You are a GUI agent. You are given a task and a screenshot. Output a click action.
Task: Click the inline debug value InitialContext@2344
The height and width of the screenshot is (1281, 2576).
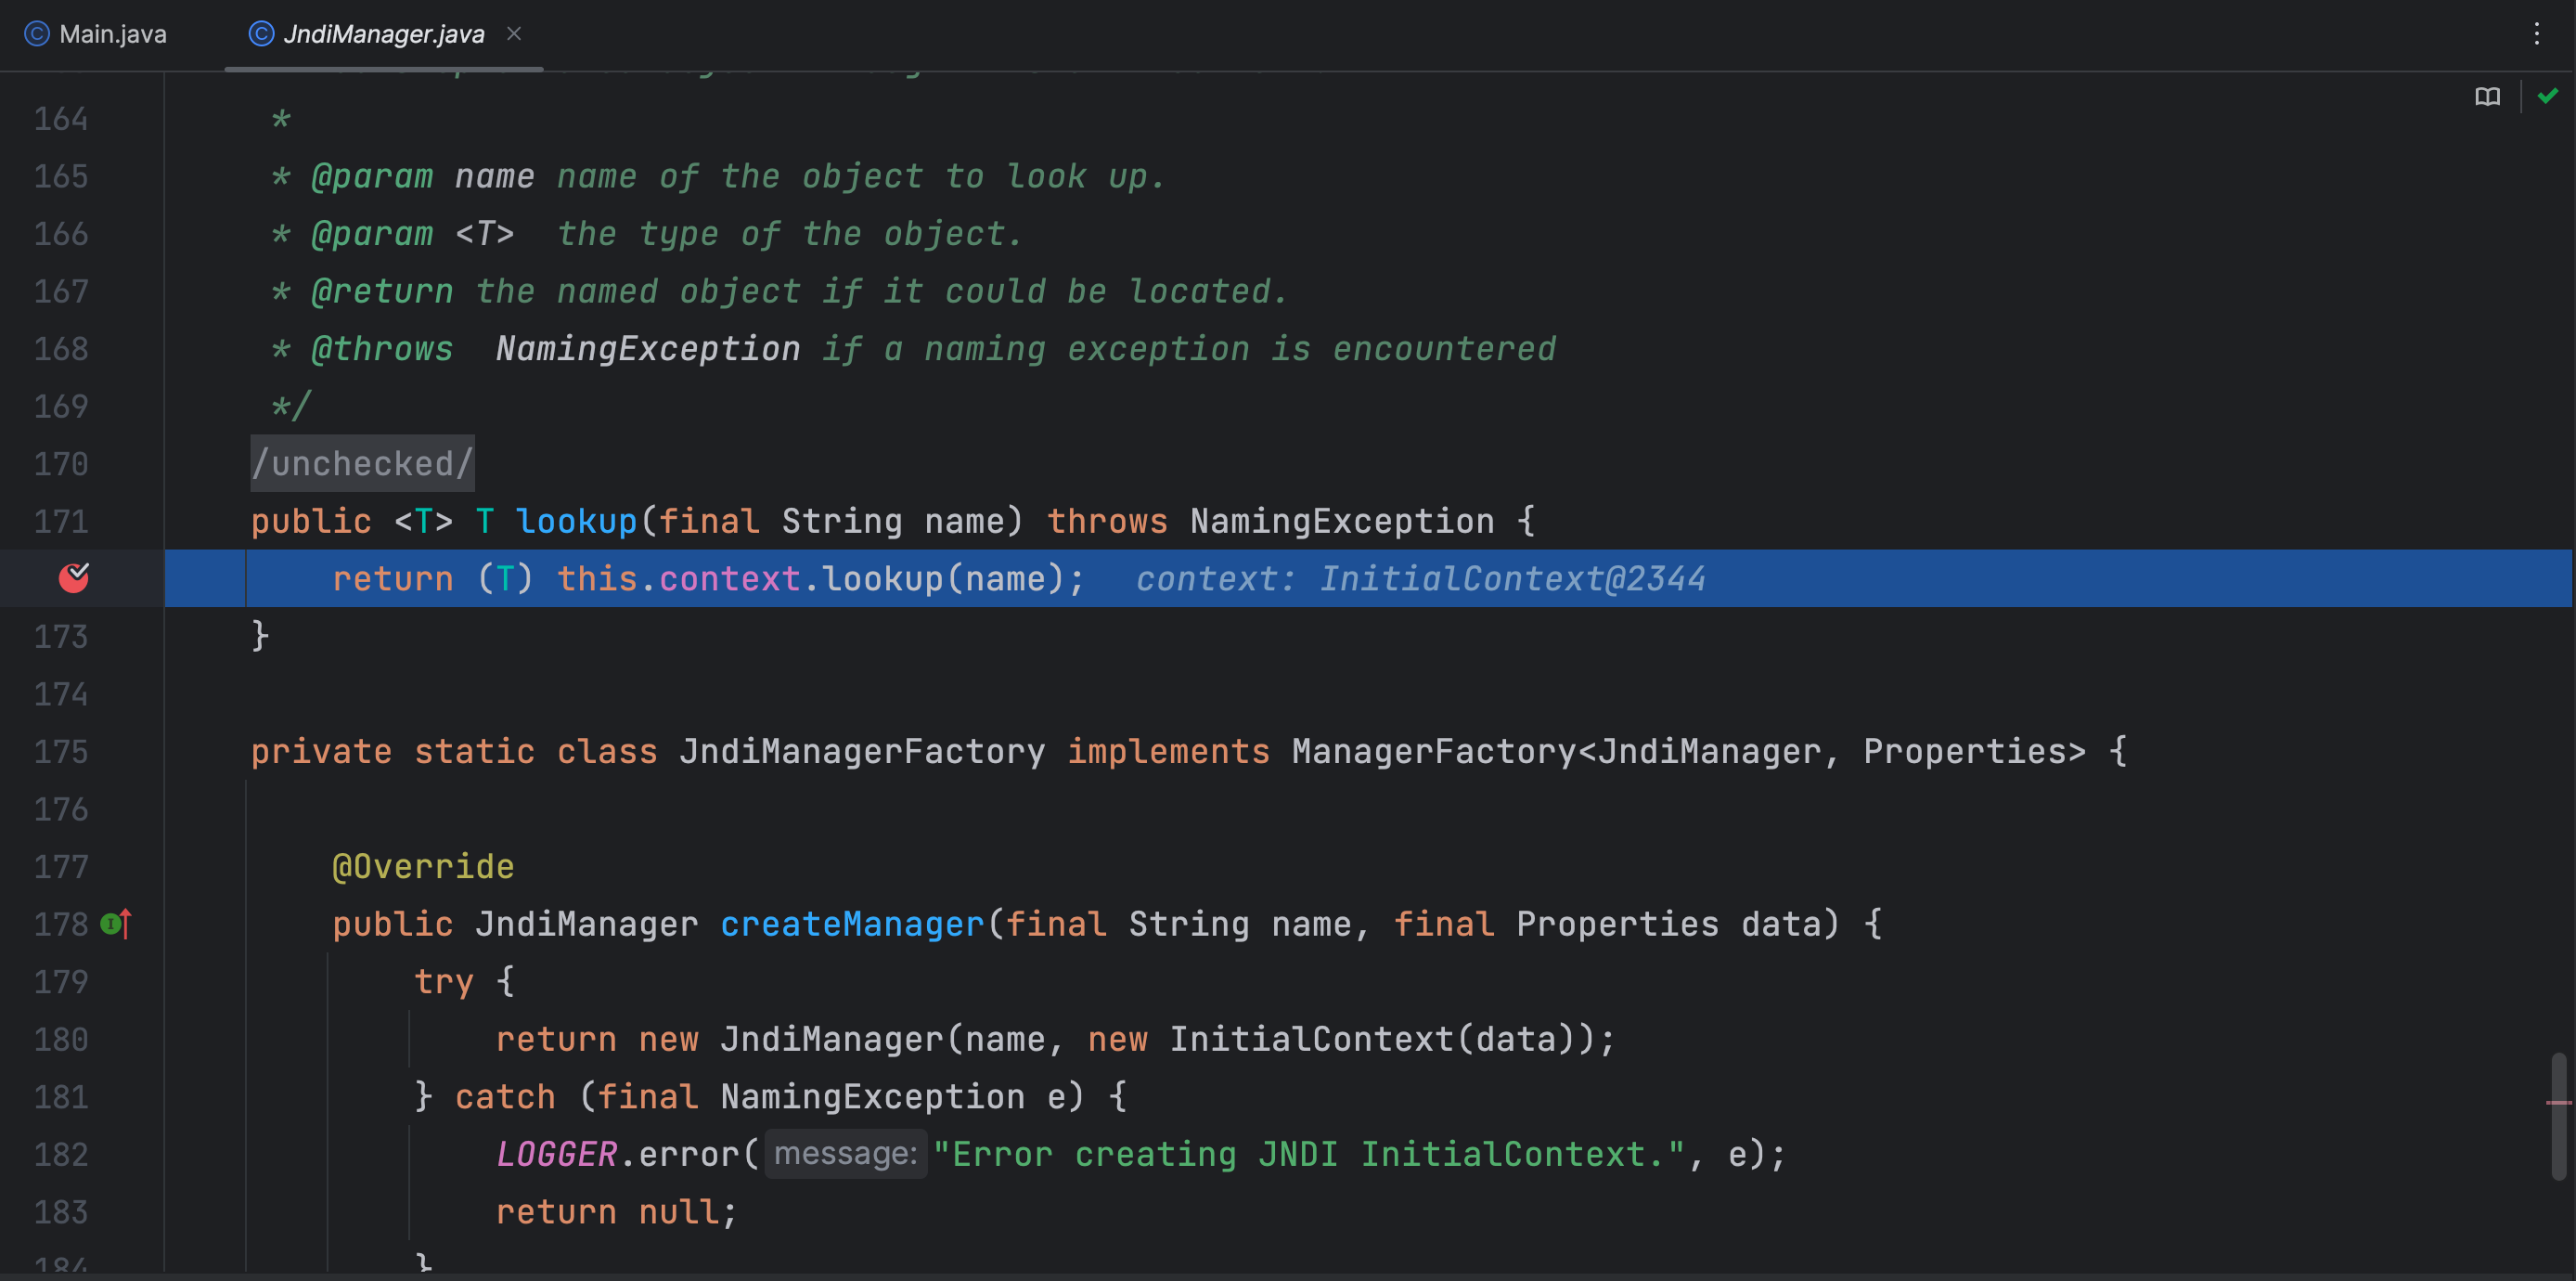pos(1511,578)
